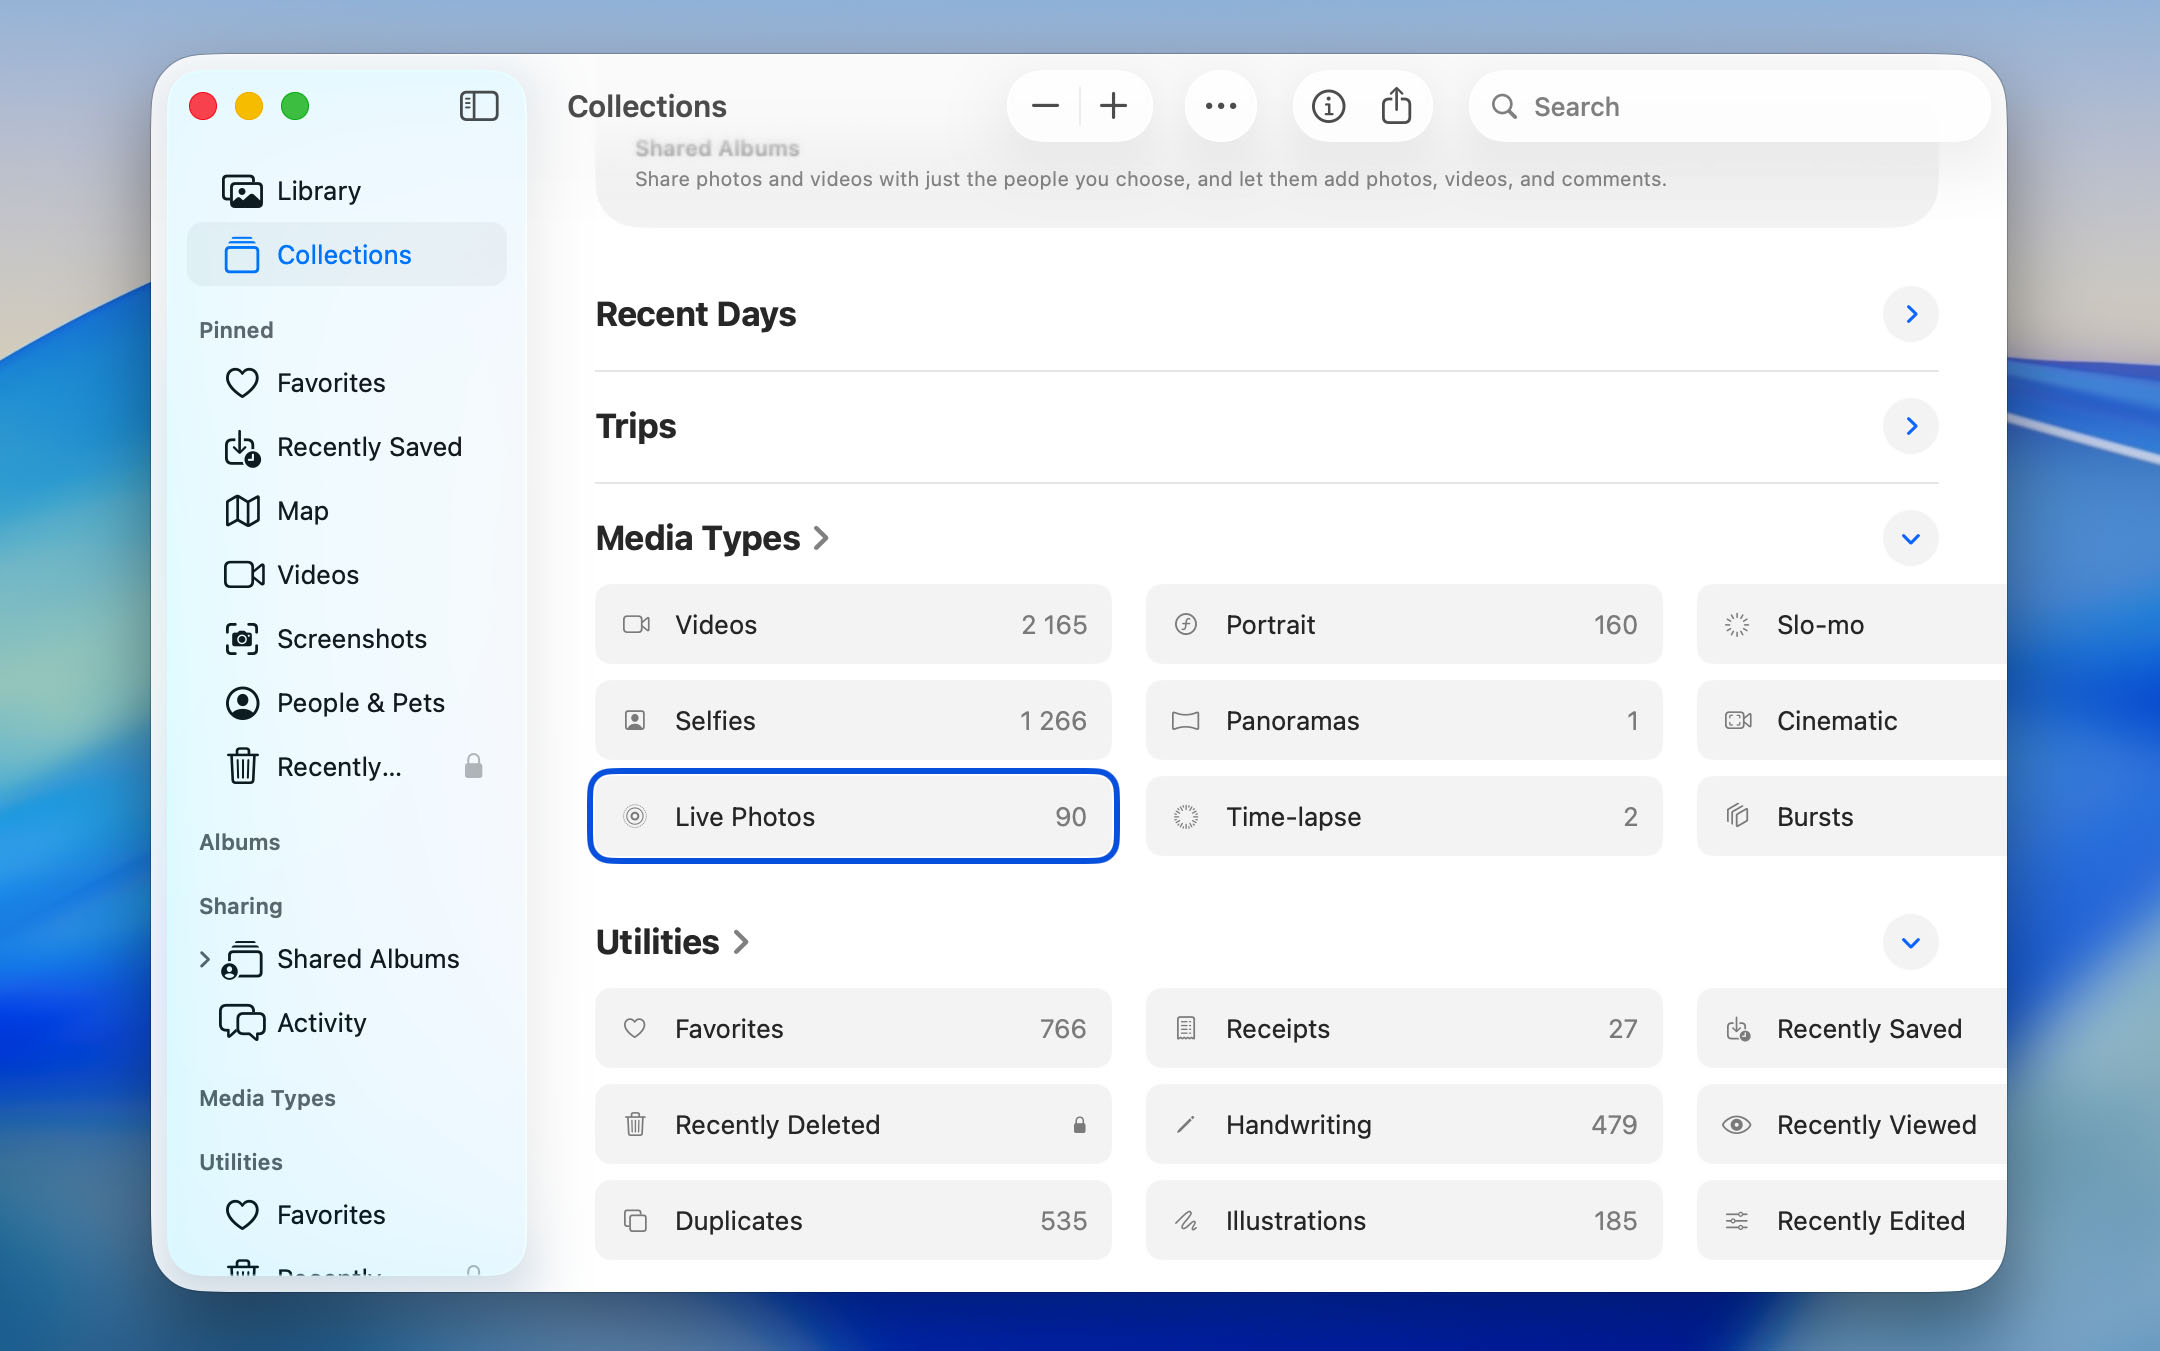Viewport: 2160px width, 1351px height.
Task: Open the Receipts utility card
Action: click(1404, 1028)
